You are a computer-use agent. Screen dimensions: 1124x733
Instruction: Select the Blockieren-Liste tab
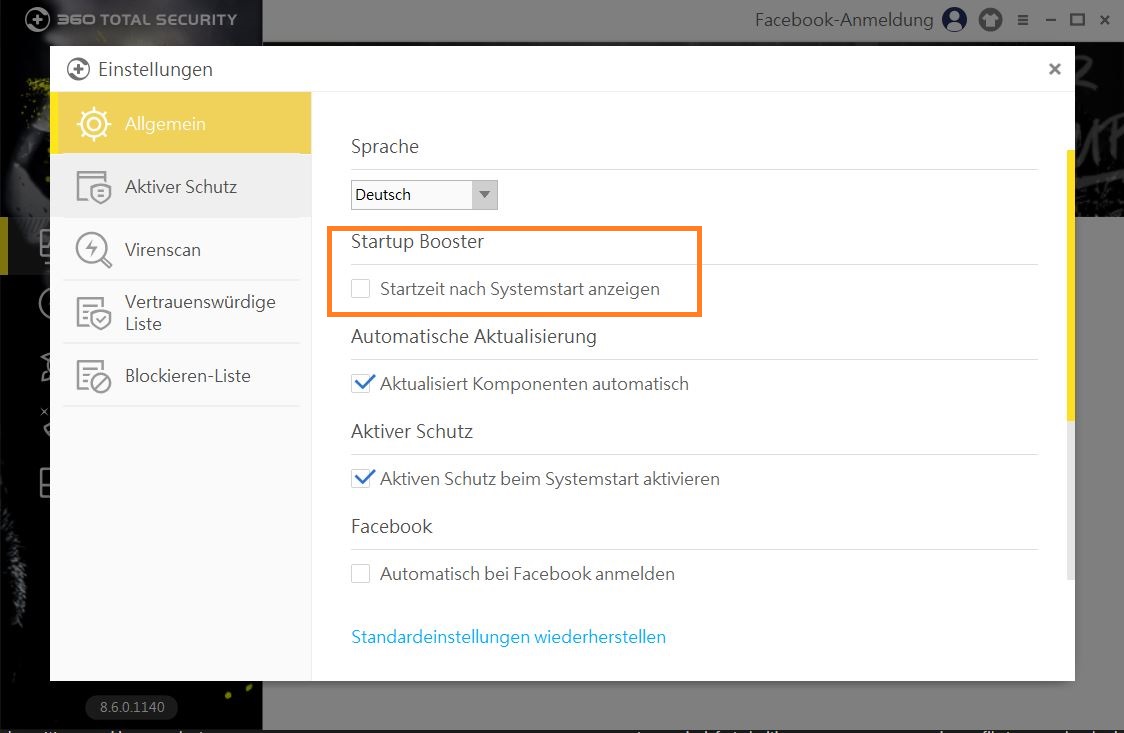click(188, 376)
